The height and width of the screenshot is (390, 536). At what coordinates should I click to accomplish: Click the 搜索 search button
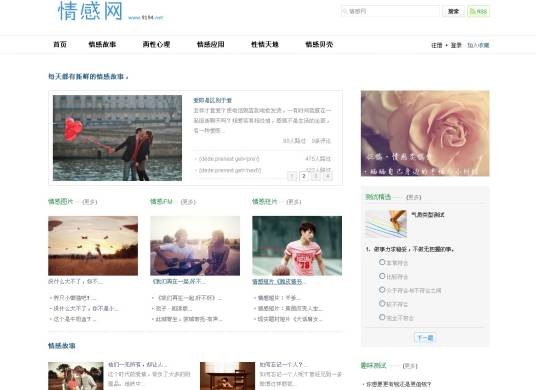[x=453, y=11]
